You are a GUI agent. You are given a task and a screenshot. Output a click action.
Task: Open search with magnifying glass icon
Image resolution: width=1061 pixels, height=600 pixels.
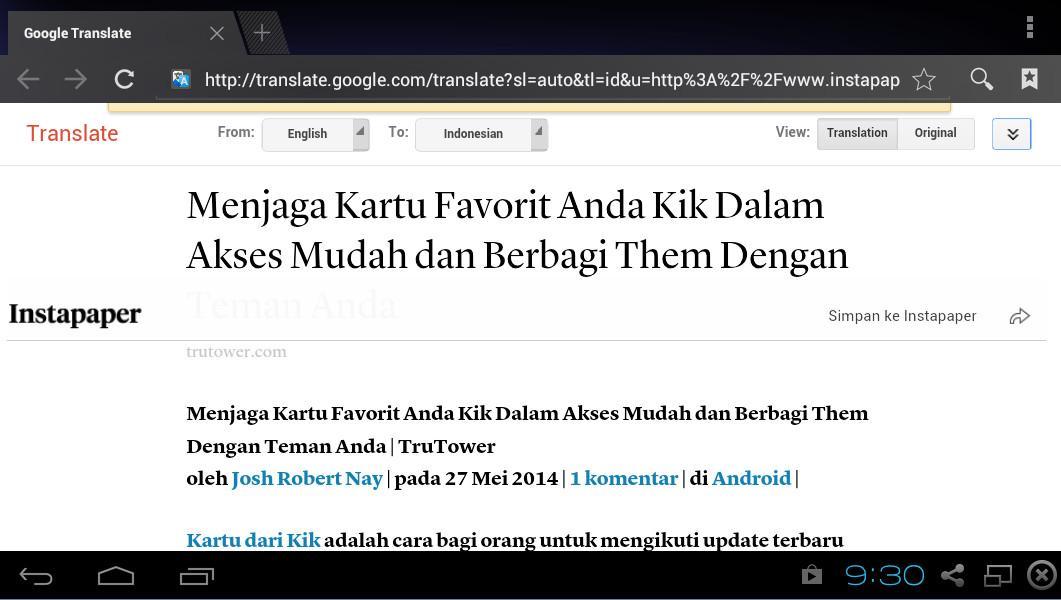(981, 79)
